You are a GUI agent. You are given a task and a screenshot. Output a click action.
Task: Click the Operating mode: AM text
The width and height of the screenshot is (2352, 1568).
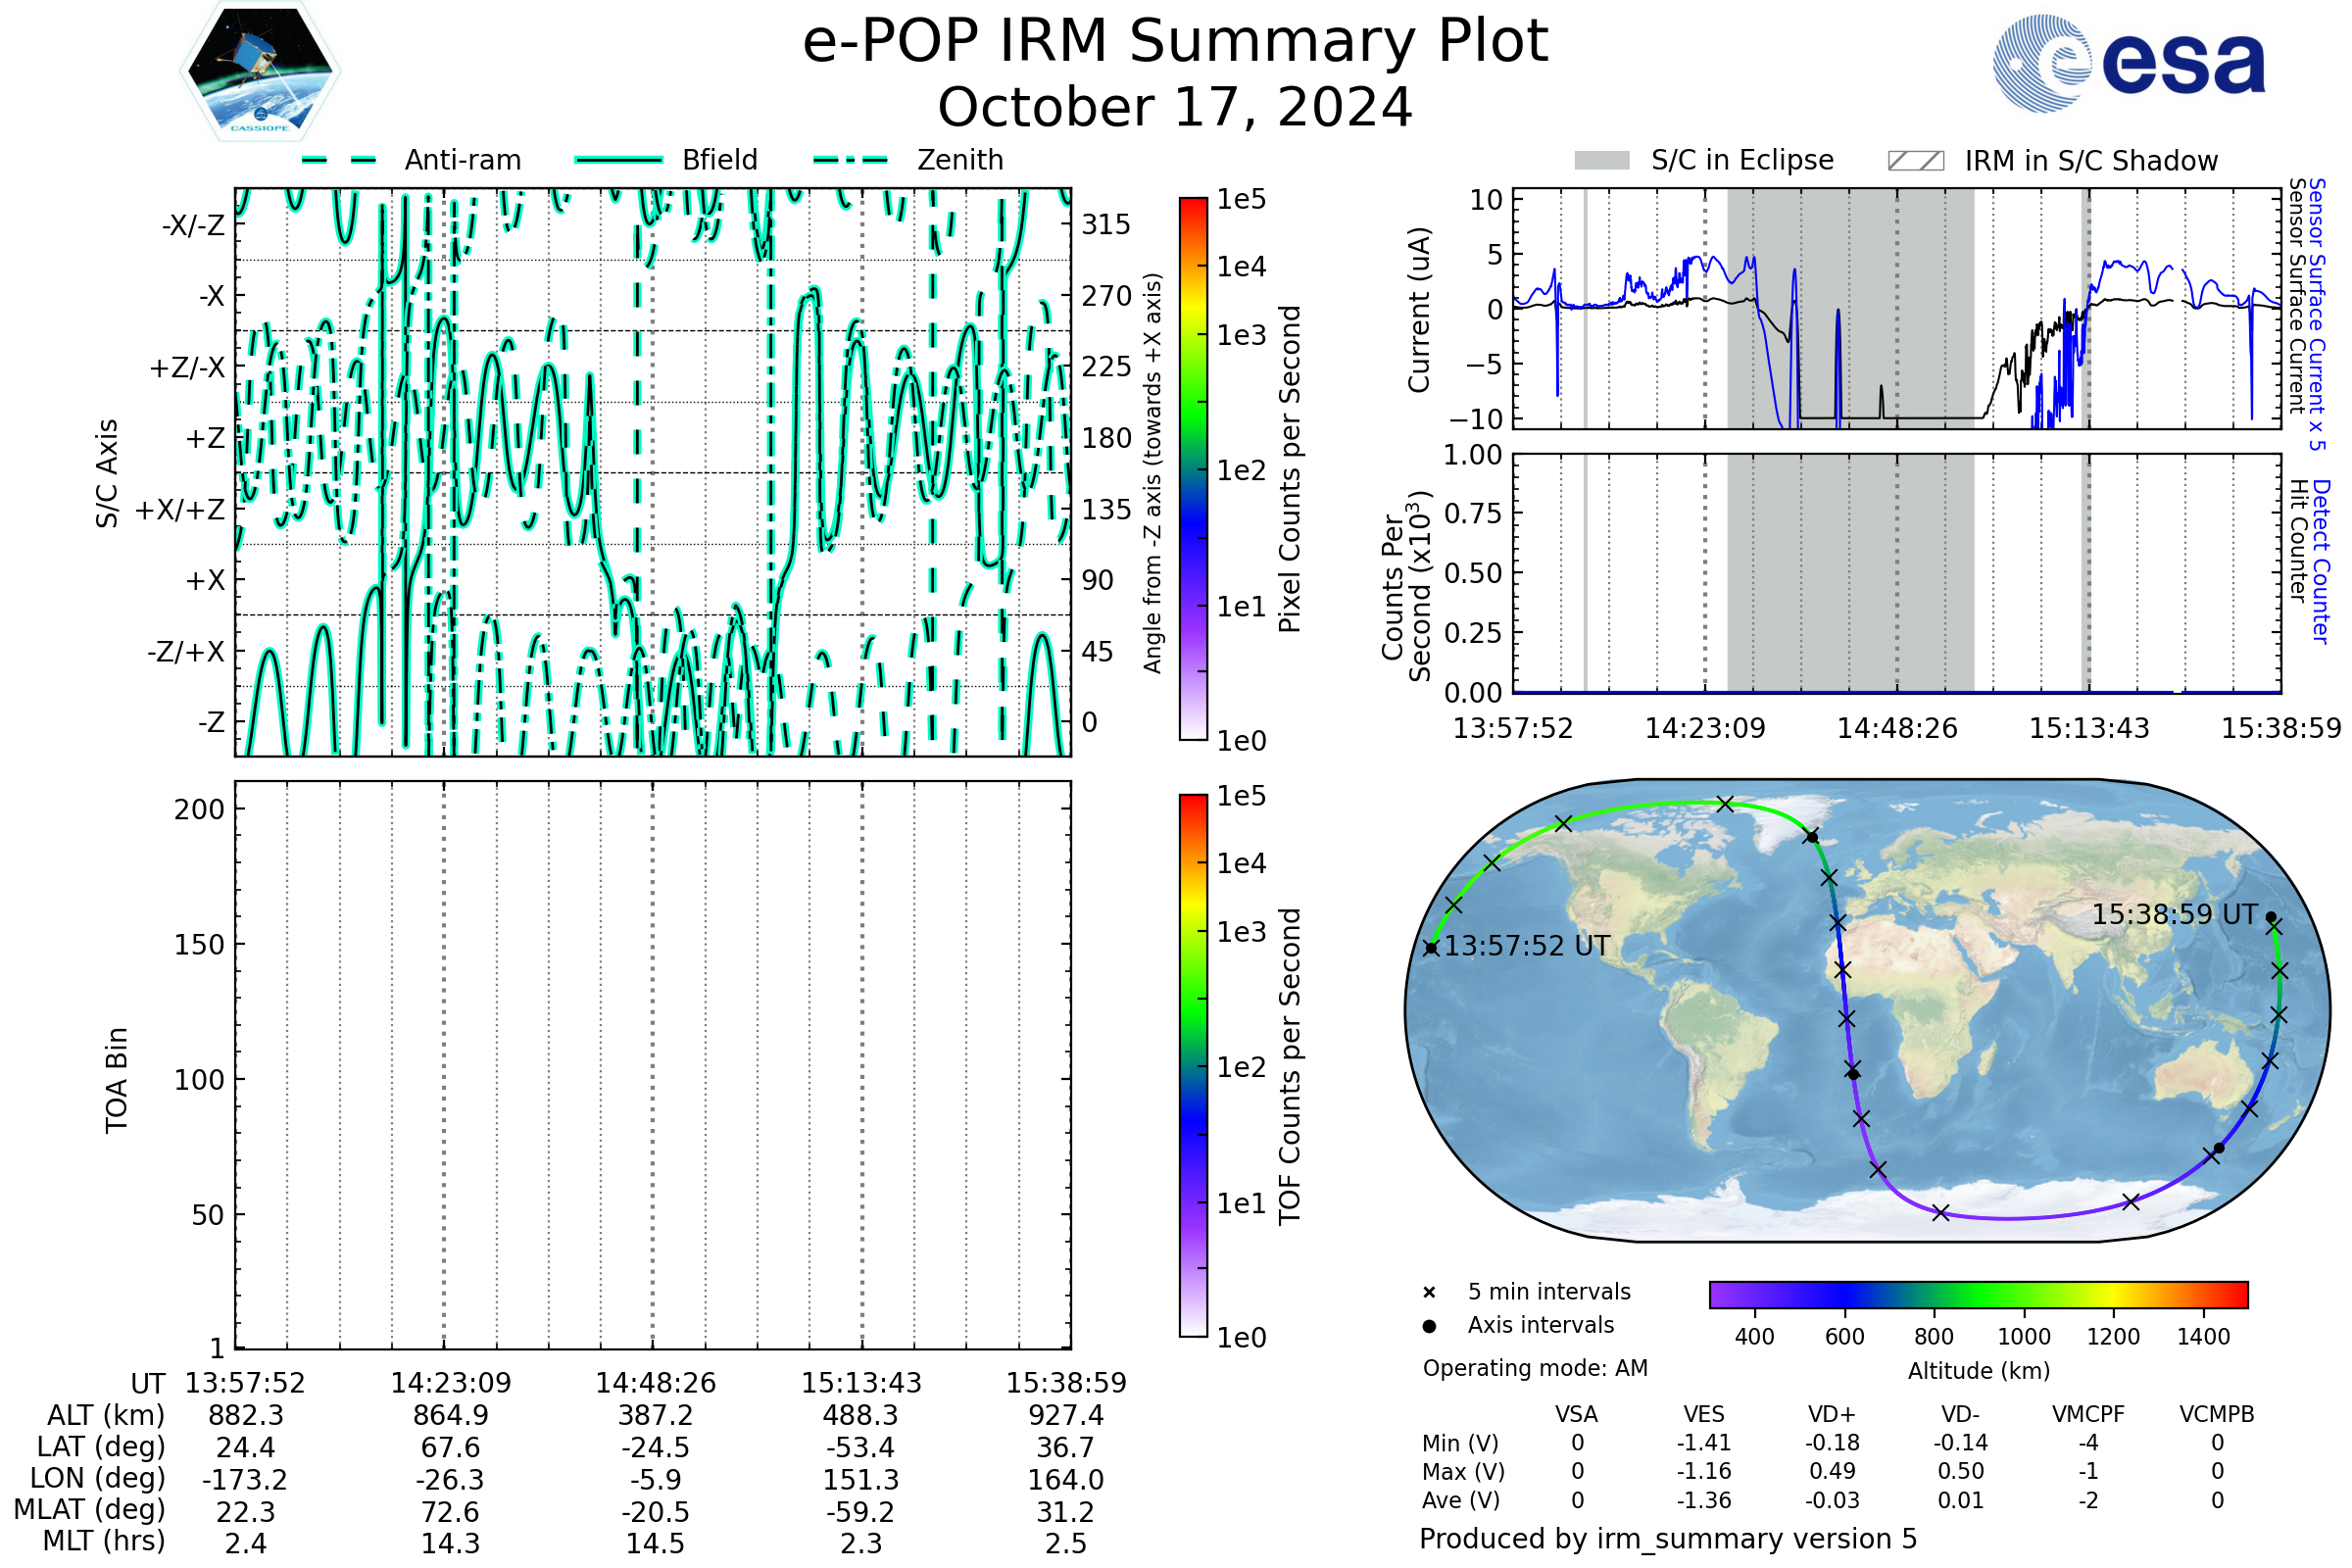pyautogui.click(x=1535, y=1368)
